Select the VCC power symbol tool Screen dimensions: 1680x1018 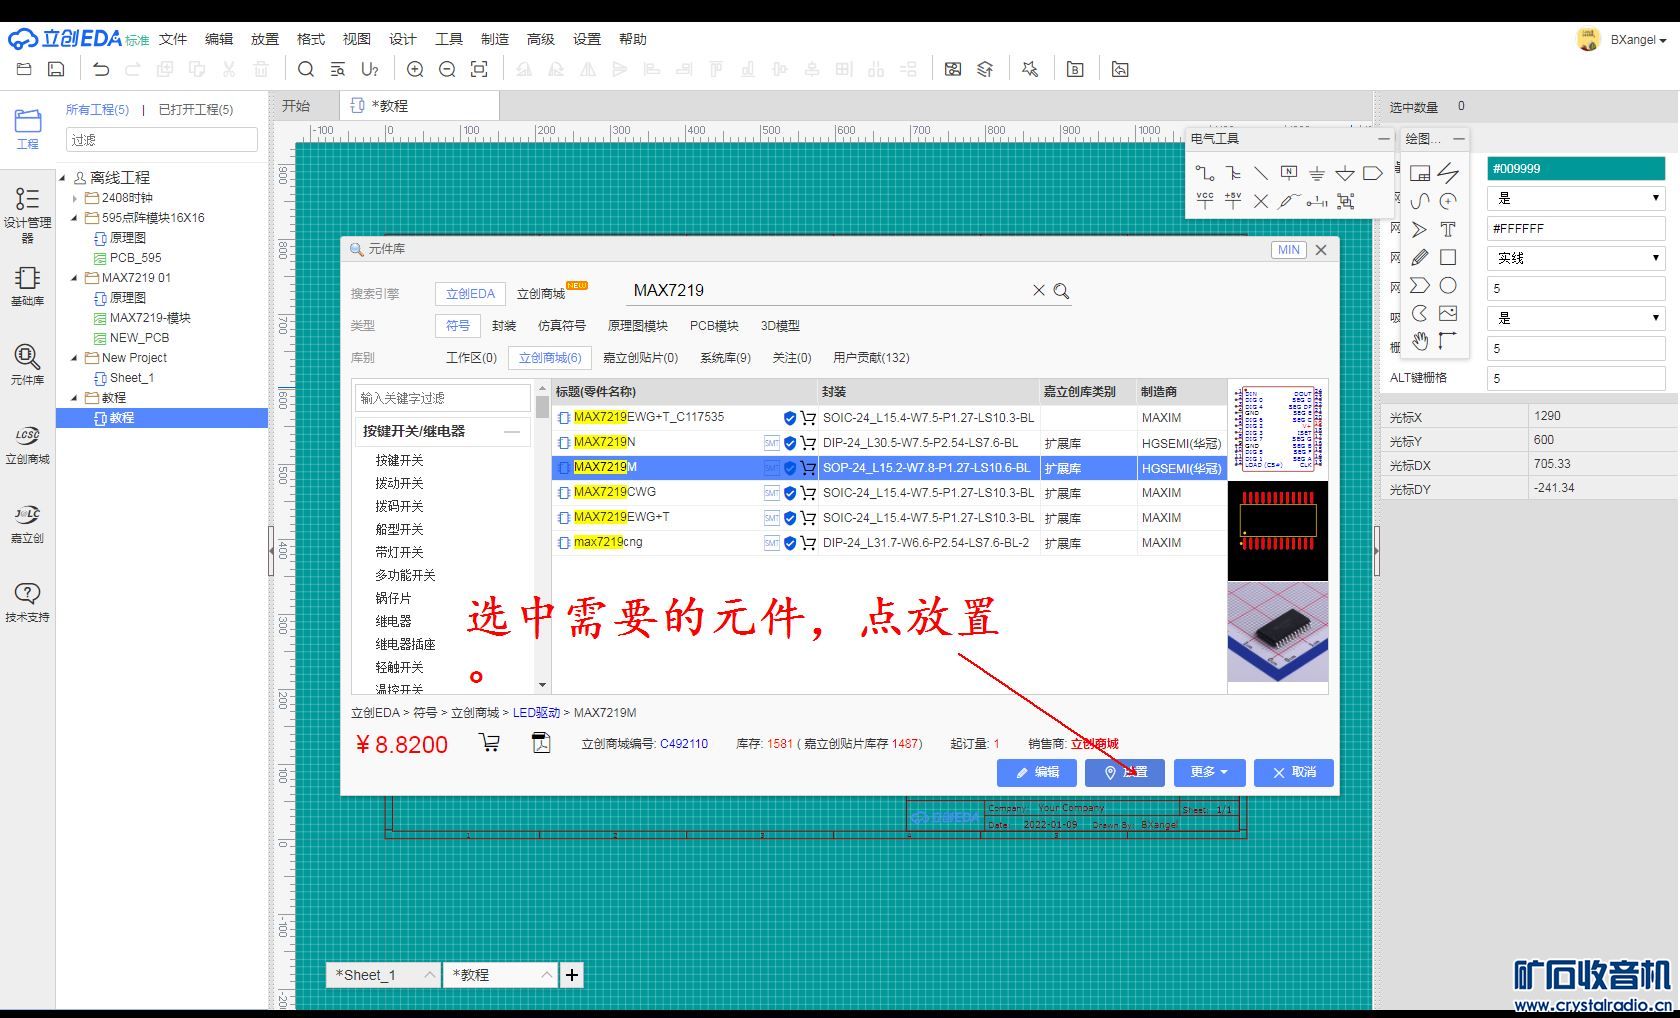click(1205, 201)
